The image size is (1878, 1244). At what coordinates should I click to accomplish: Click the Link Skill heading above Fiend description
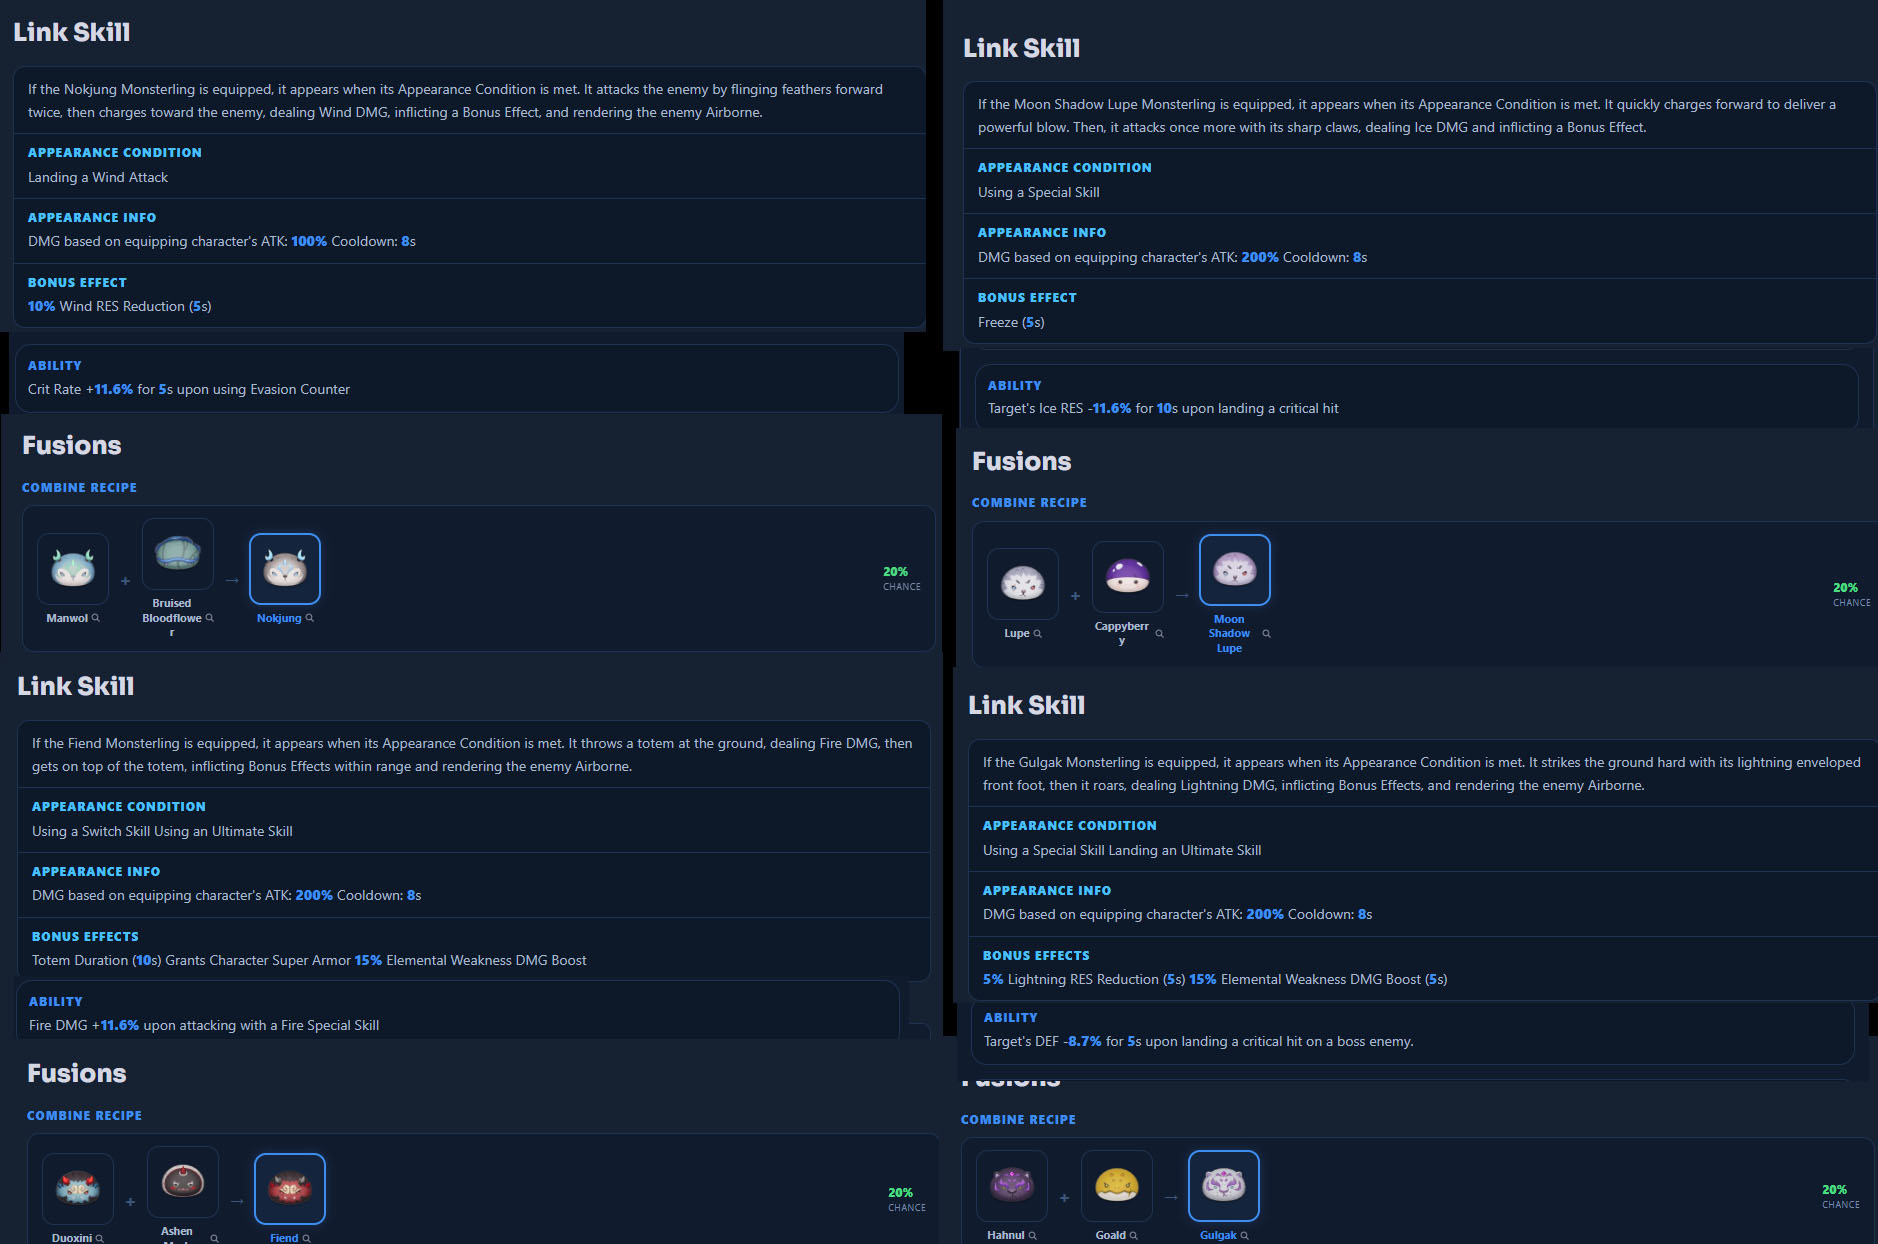click(76, 686)
